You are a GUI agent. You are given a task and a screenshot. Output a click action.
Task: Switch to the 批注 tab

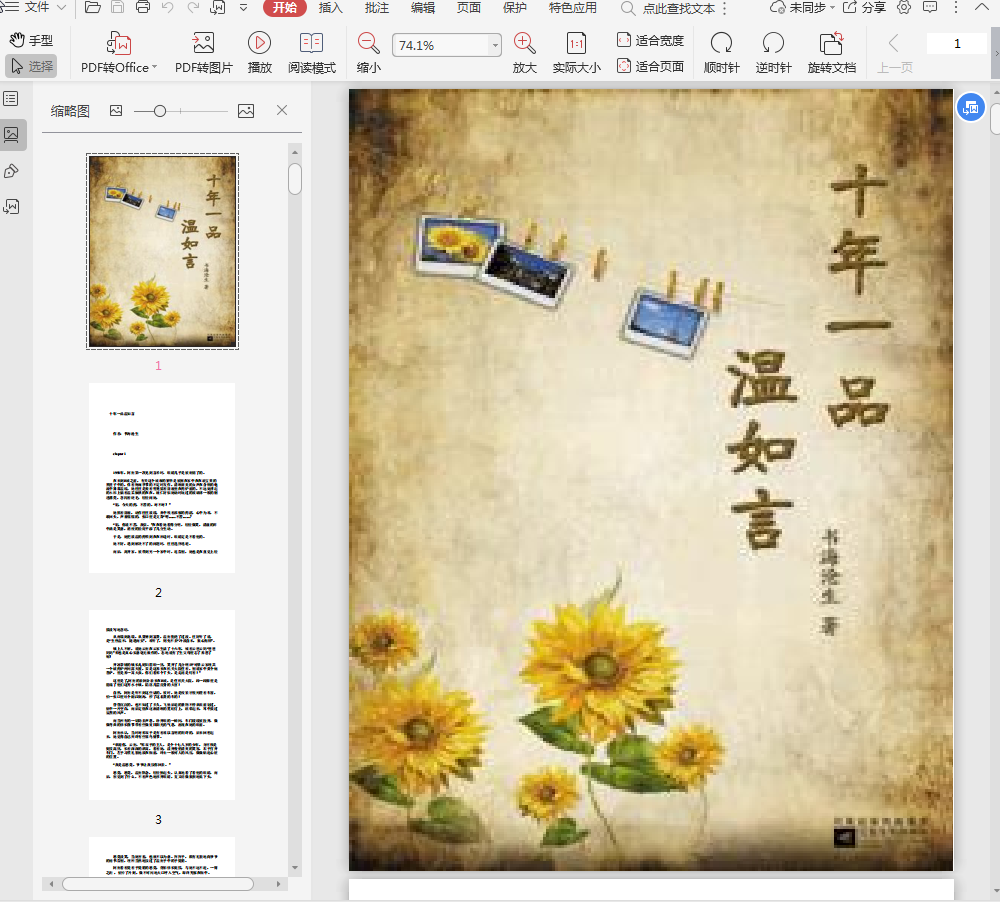(x=377, y=8)
